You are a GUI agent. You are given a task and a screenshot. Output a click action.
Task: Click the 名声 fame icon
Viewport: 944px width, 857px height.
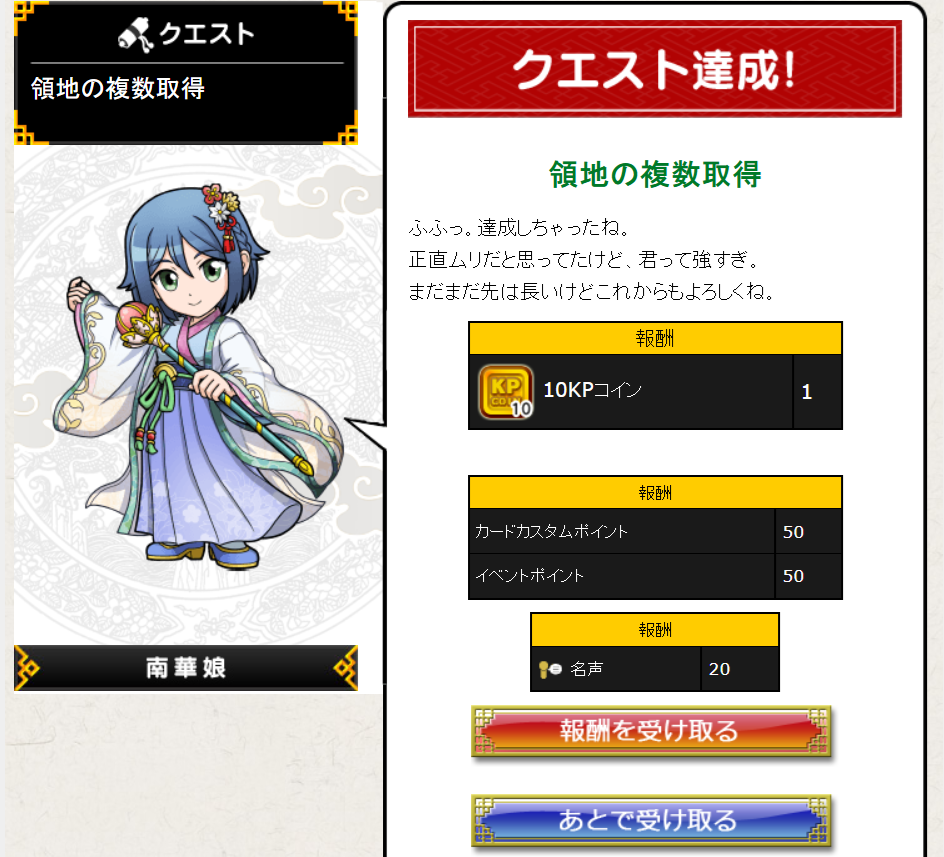550,669
